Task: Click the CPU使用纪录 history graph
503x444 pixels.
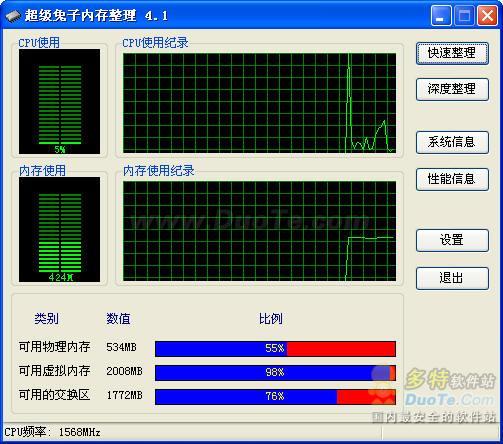Action: 260,103
